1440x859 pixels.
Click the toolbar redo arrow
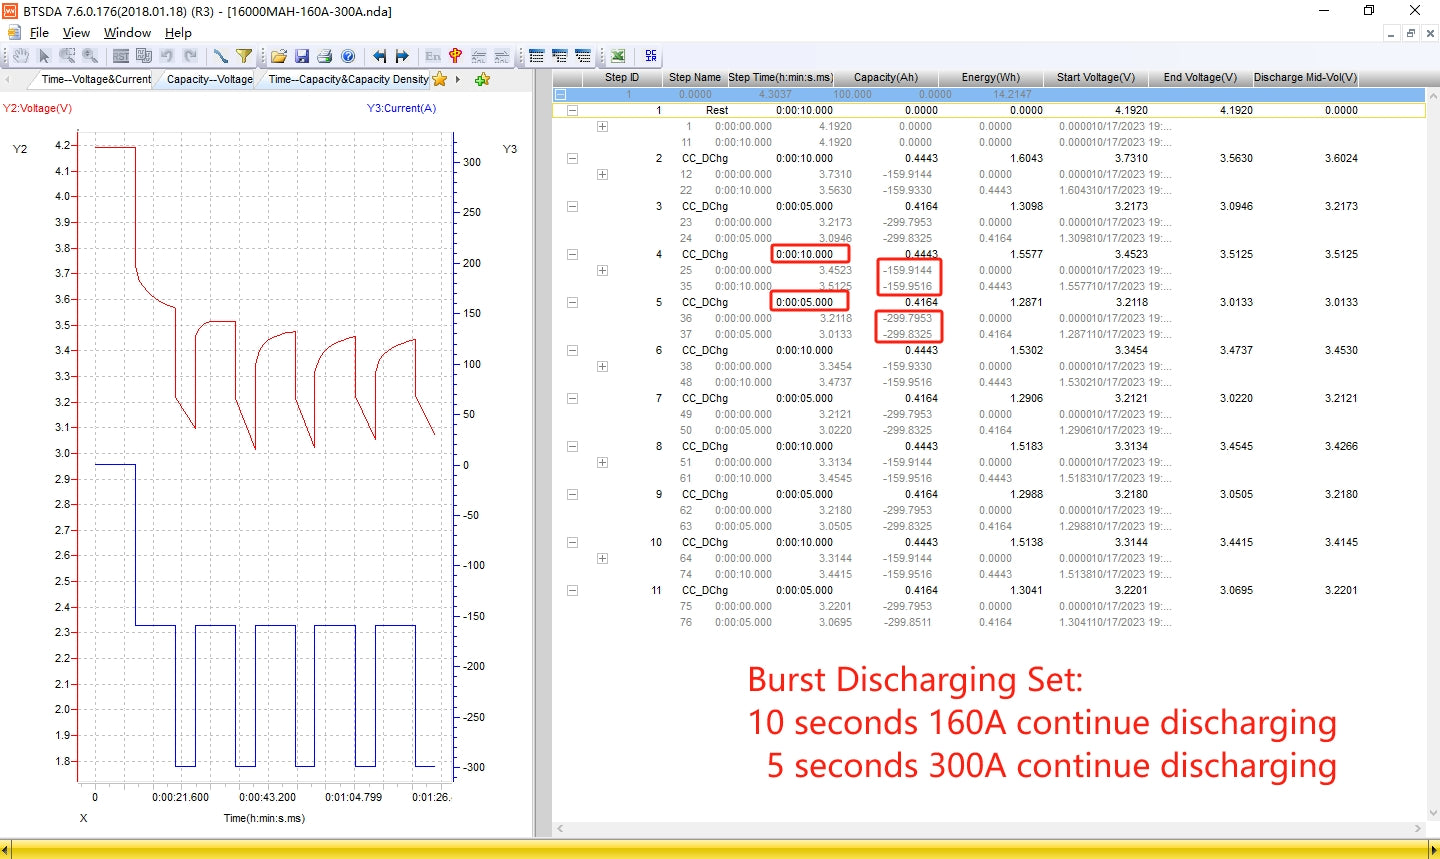[190, 56]
